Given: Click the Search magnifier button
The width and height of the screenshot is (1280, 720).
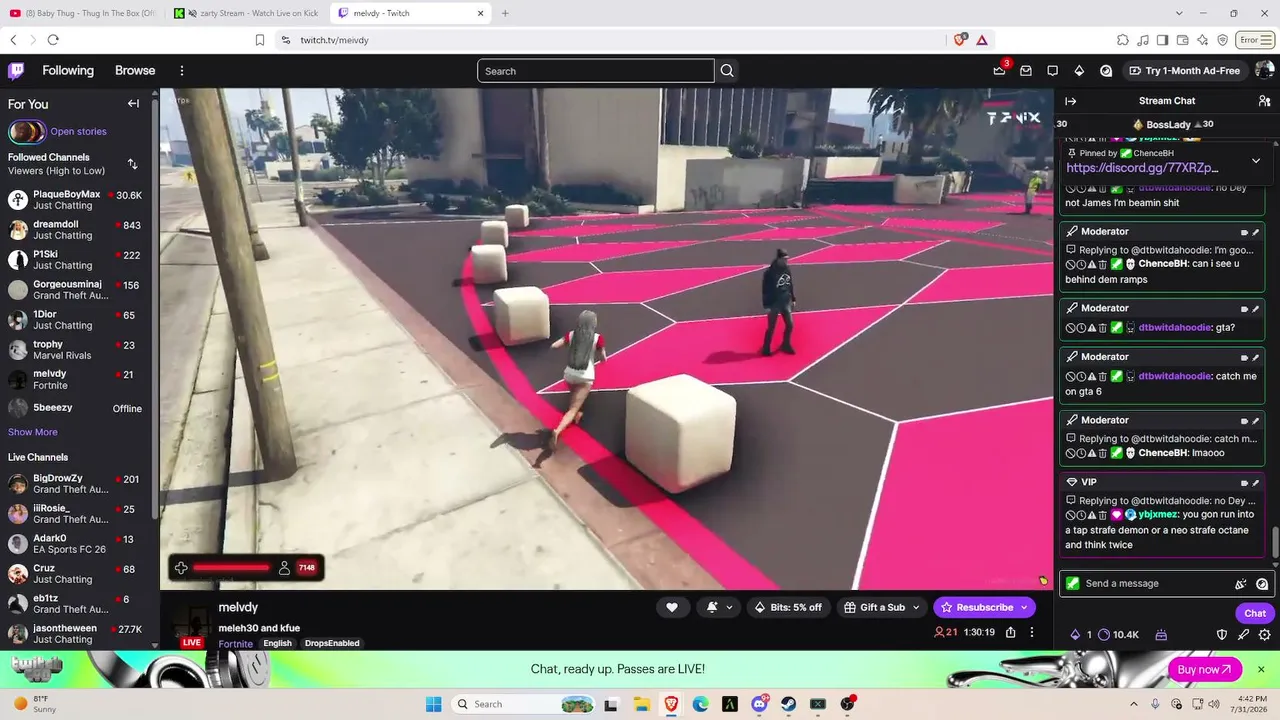Looking at the screenshot, I should coord(727,71).
